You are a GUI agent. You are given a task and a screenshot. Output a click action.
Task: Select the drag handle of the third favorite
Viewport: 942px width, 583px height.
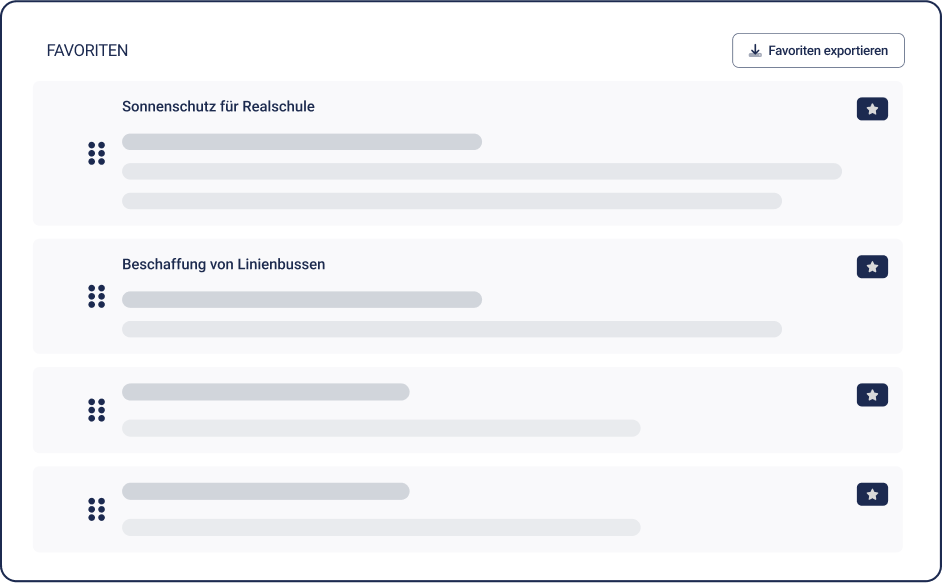[97, 410]
